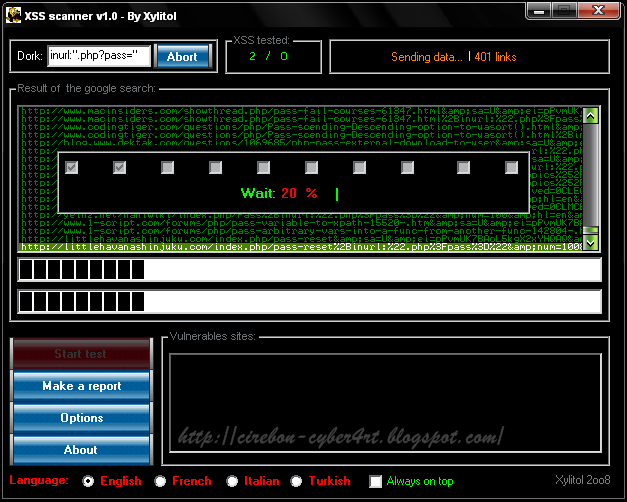Select macinsiders row containing html%2Binurl

pyautogui.click(x=301, y=119)
